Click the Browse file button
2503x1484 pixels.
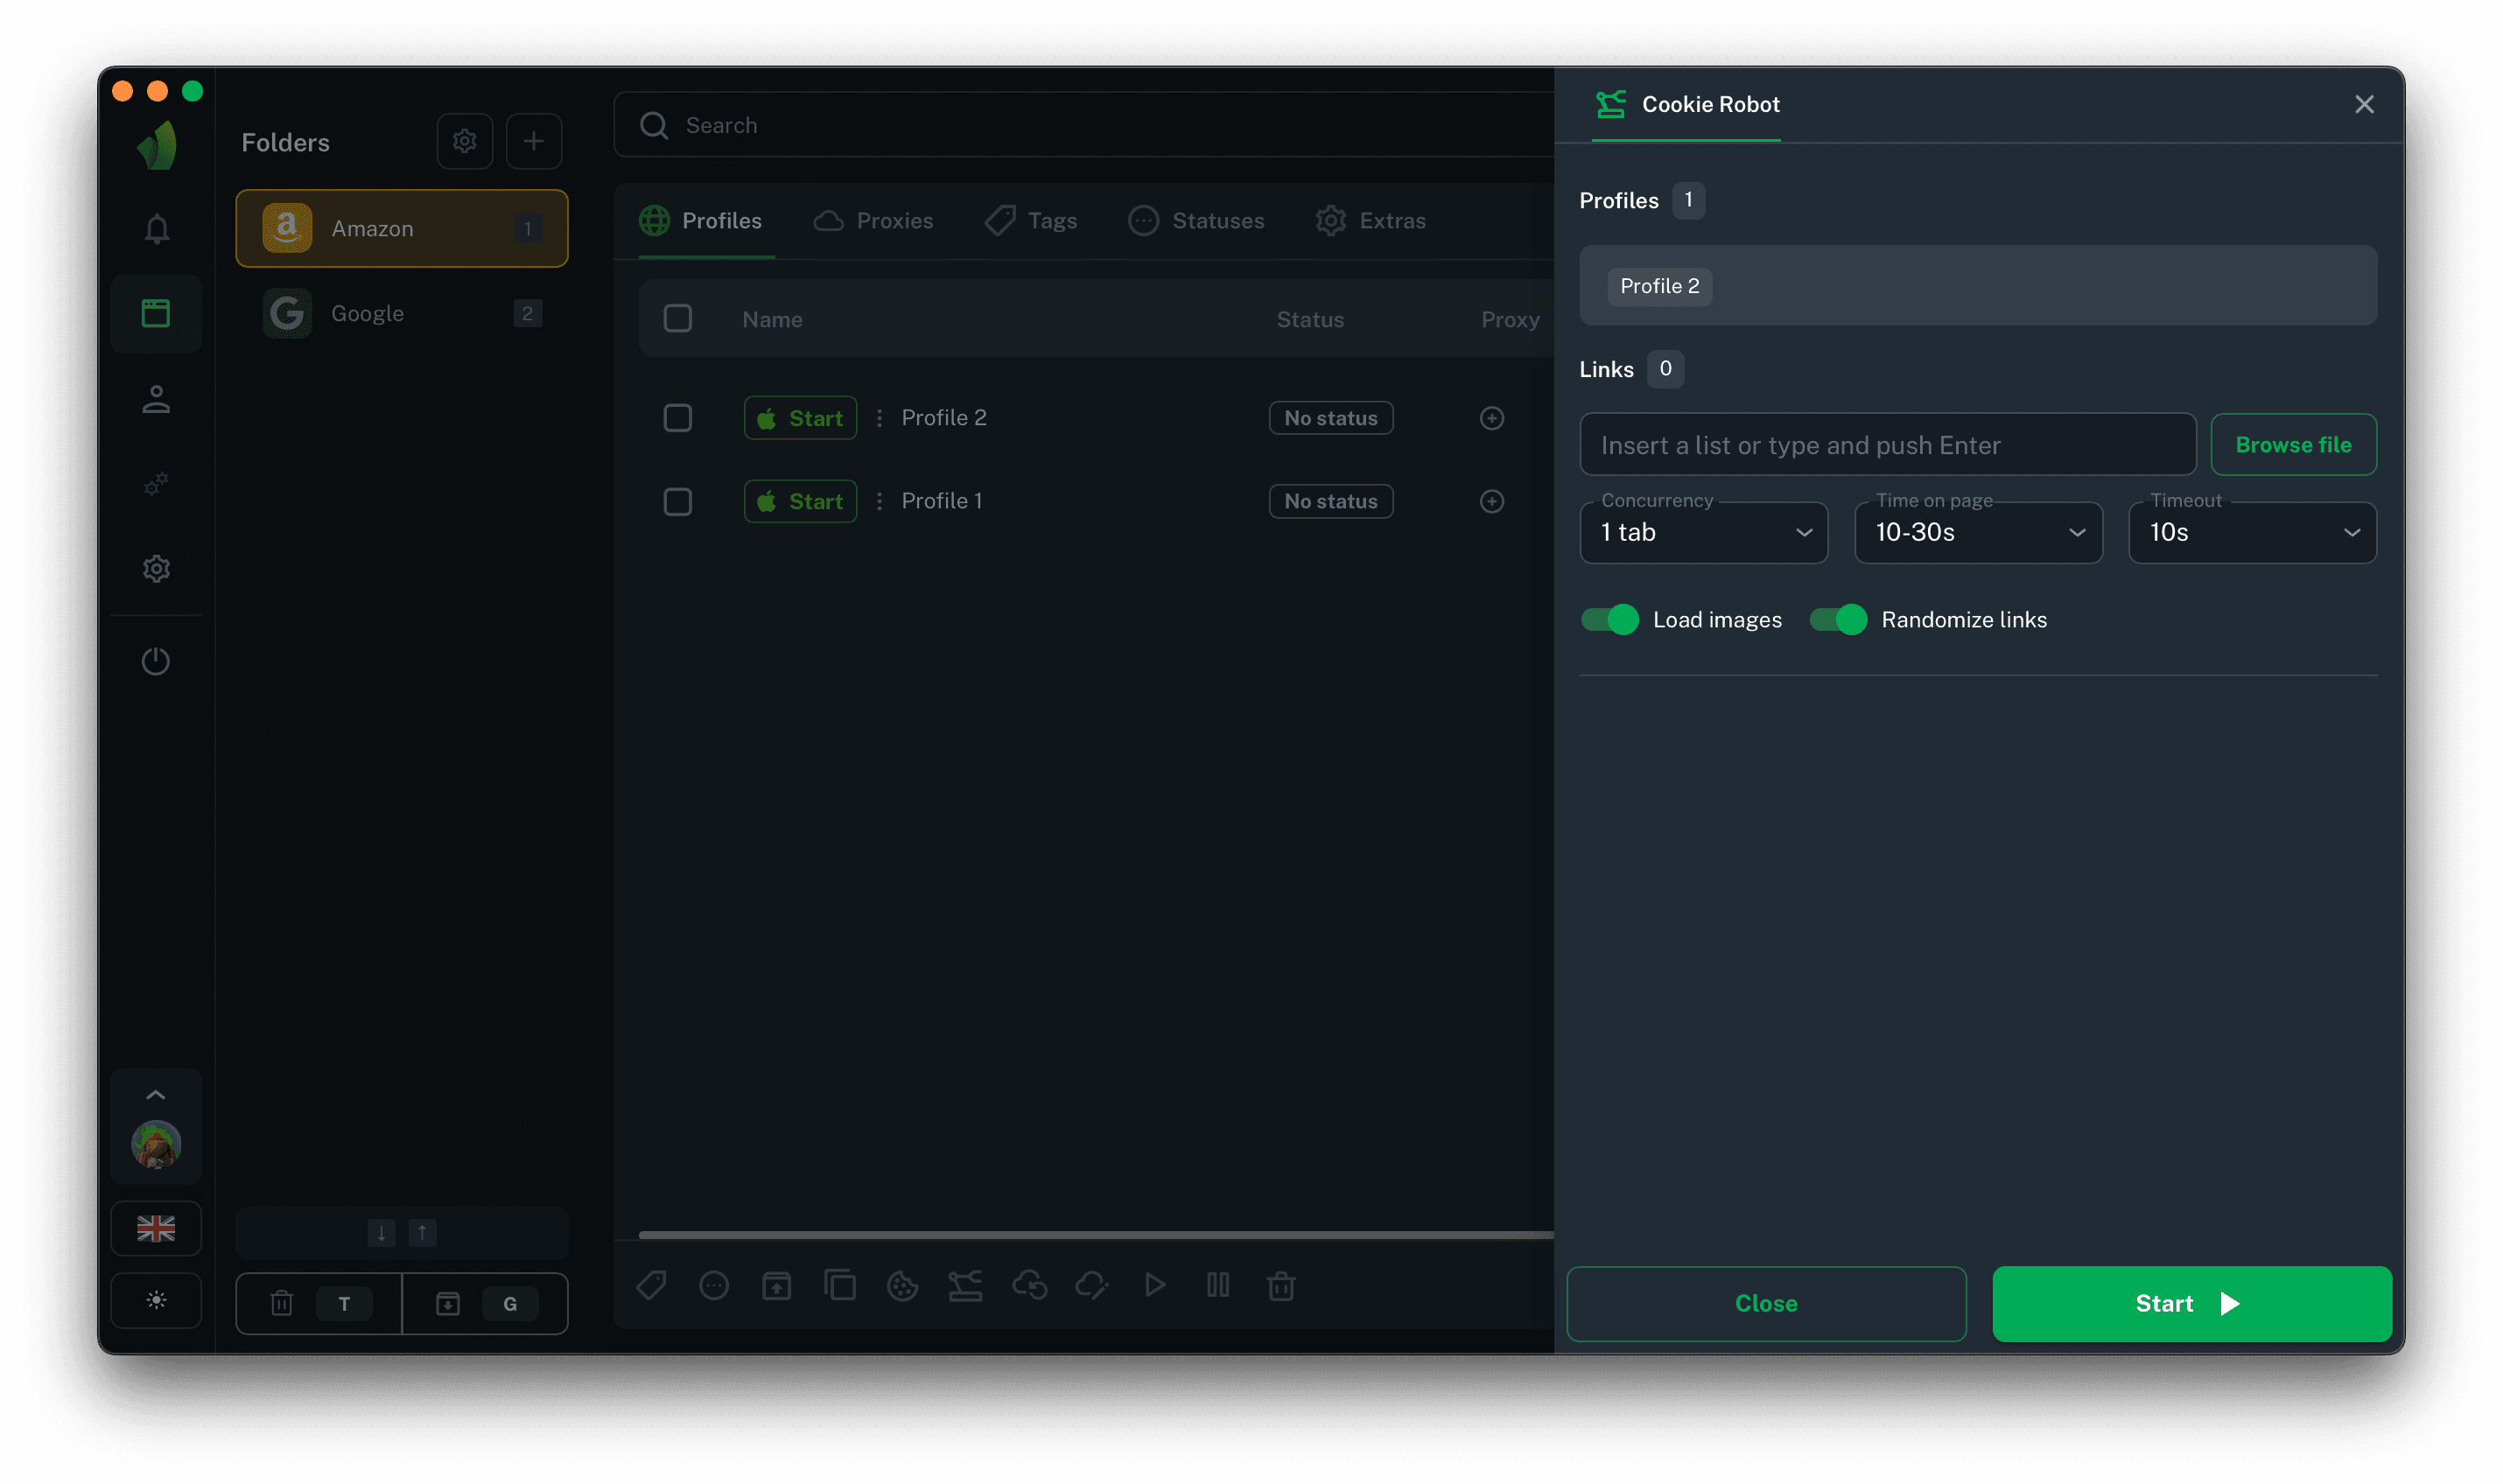(x=2292, y=445)
